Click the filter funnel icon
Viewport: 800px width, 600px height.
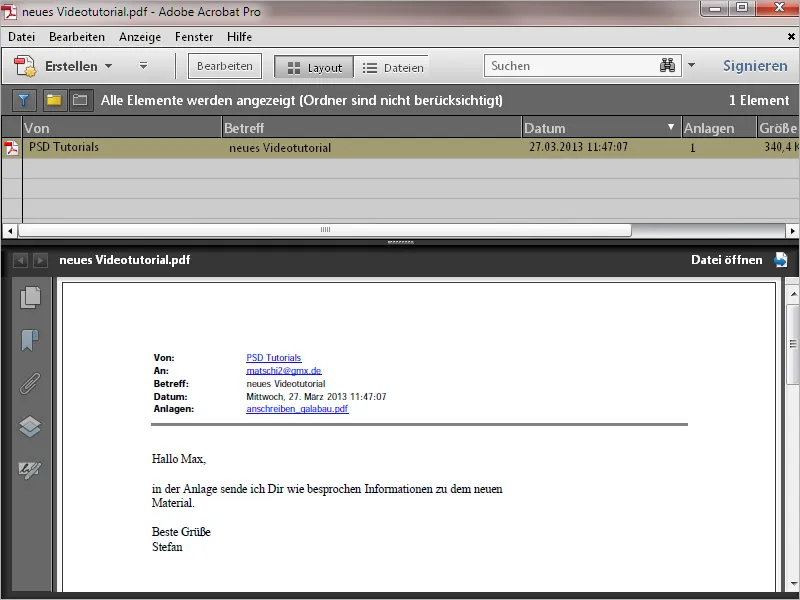[24, 100]
